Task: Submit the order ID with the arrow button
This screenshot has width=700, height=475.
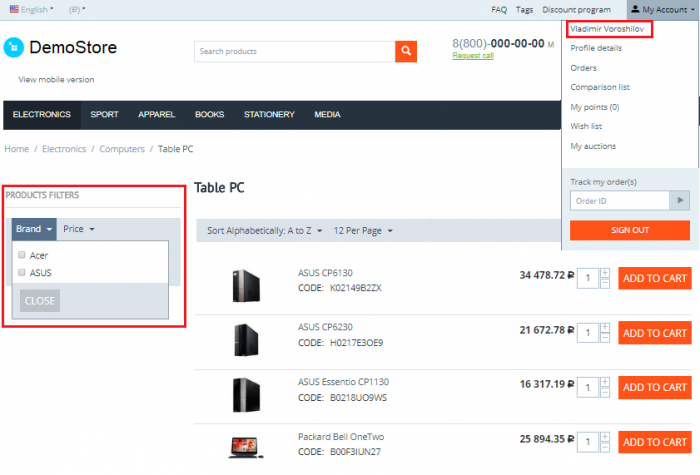Action: pos(679,200)
